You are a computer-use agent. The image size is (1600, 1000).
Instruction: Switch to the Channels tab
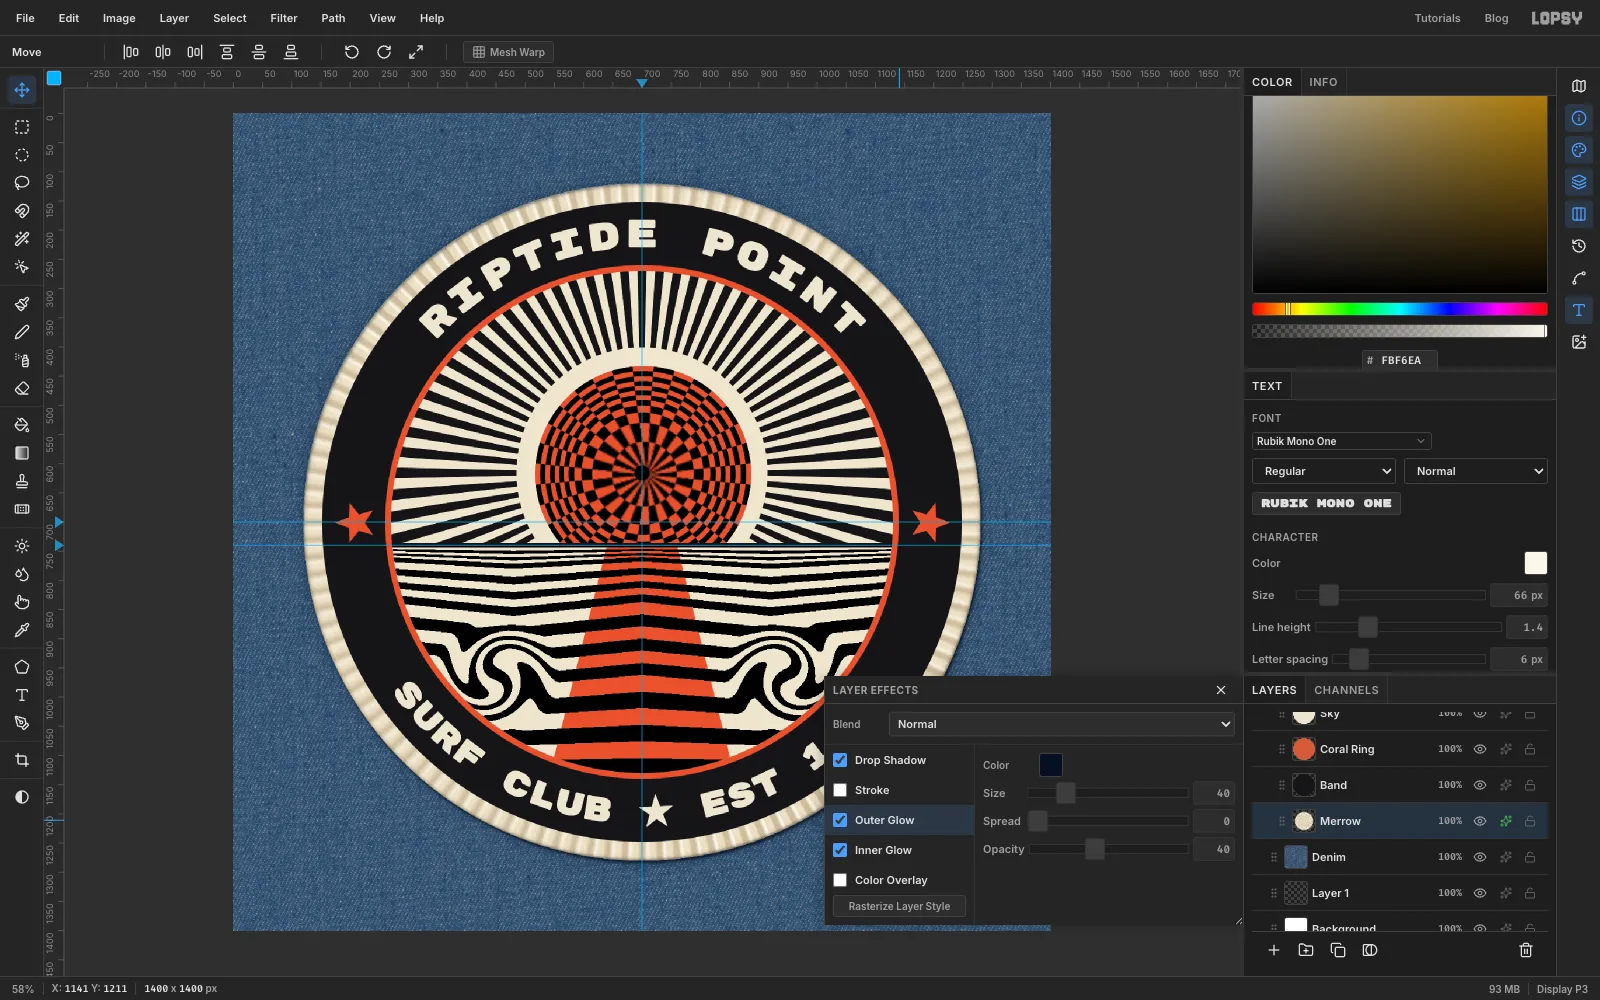click(1346, 690)
